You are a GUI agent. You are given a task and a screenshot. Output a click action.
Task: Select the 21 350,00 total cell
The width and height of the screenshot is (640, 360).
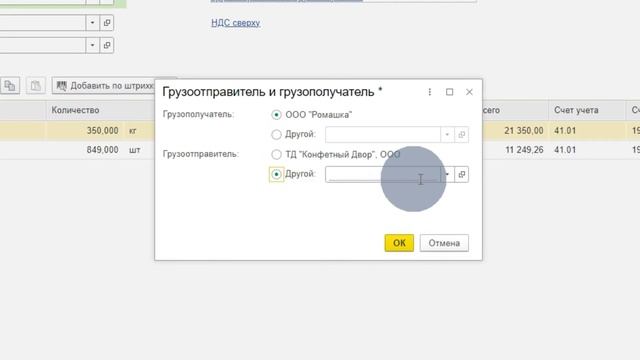[515, 131]
